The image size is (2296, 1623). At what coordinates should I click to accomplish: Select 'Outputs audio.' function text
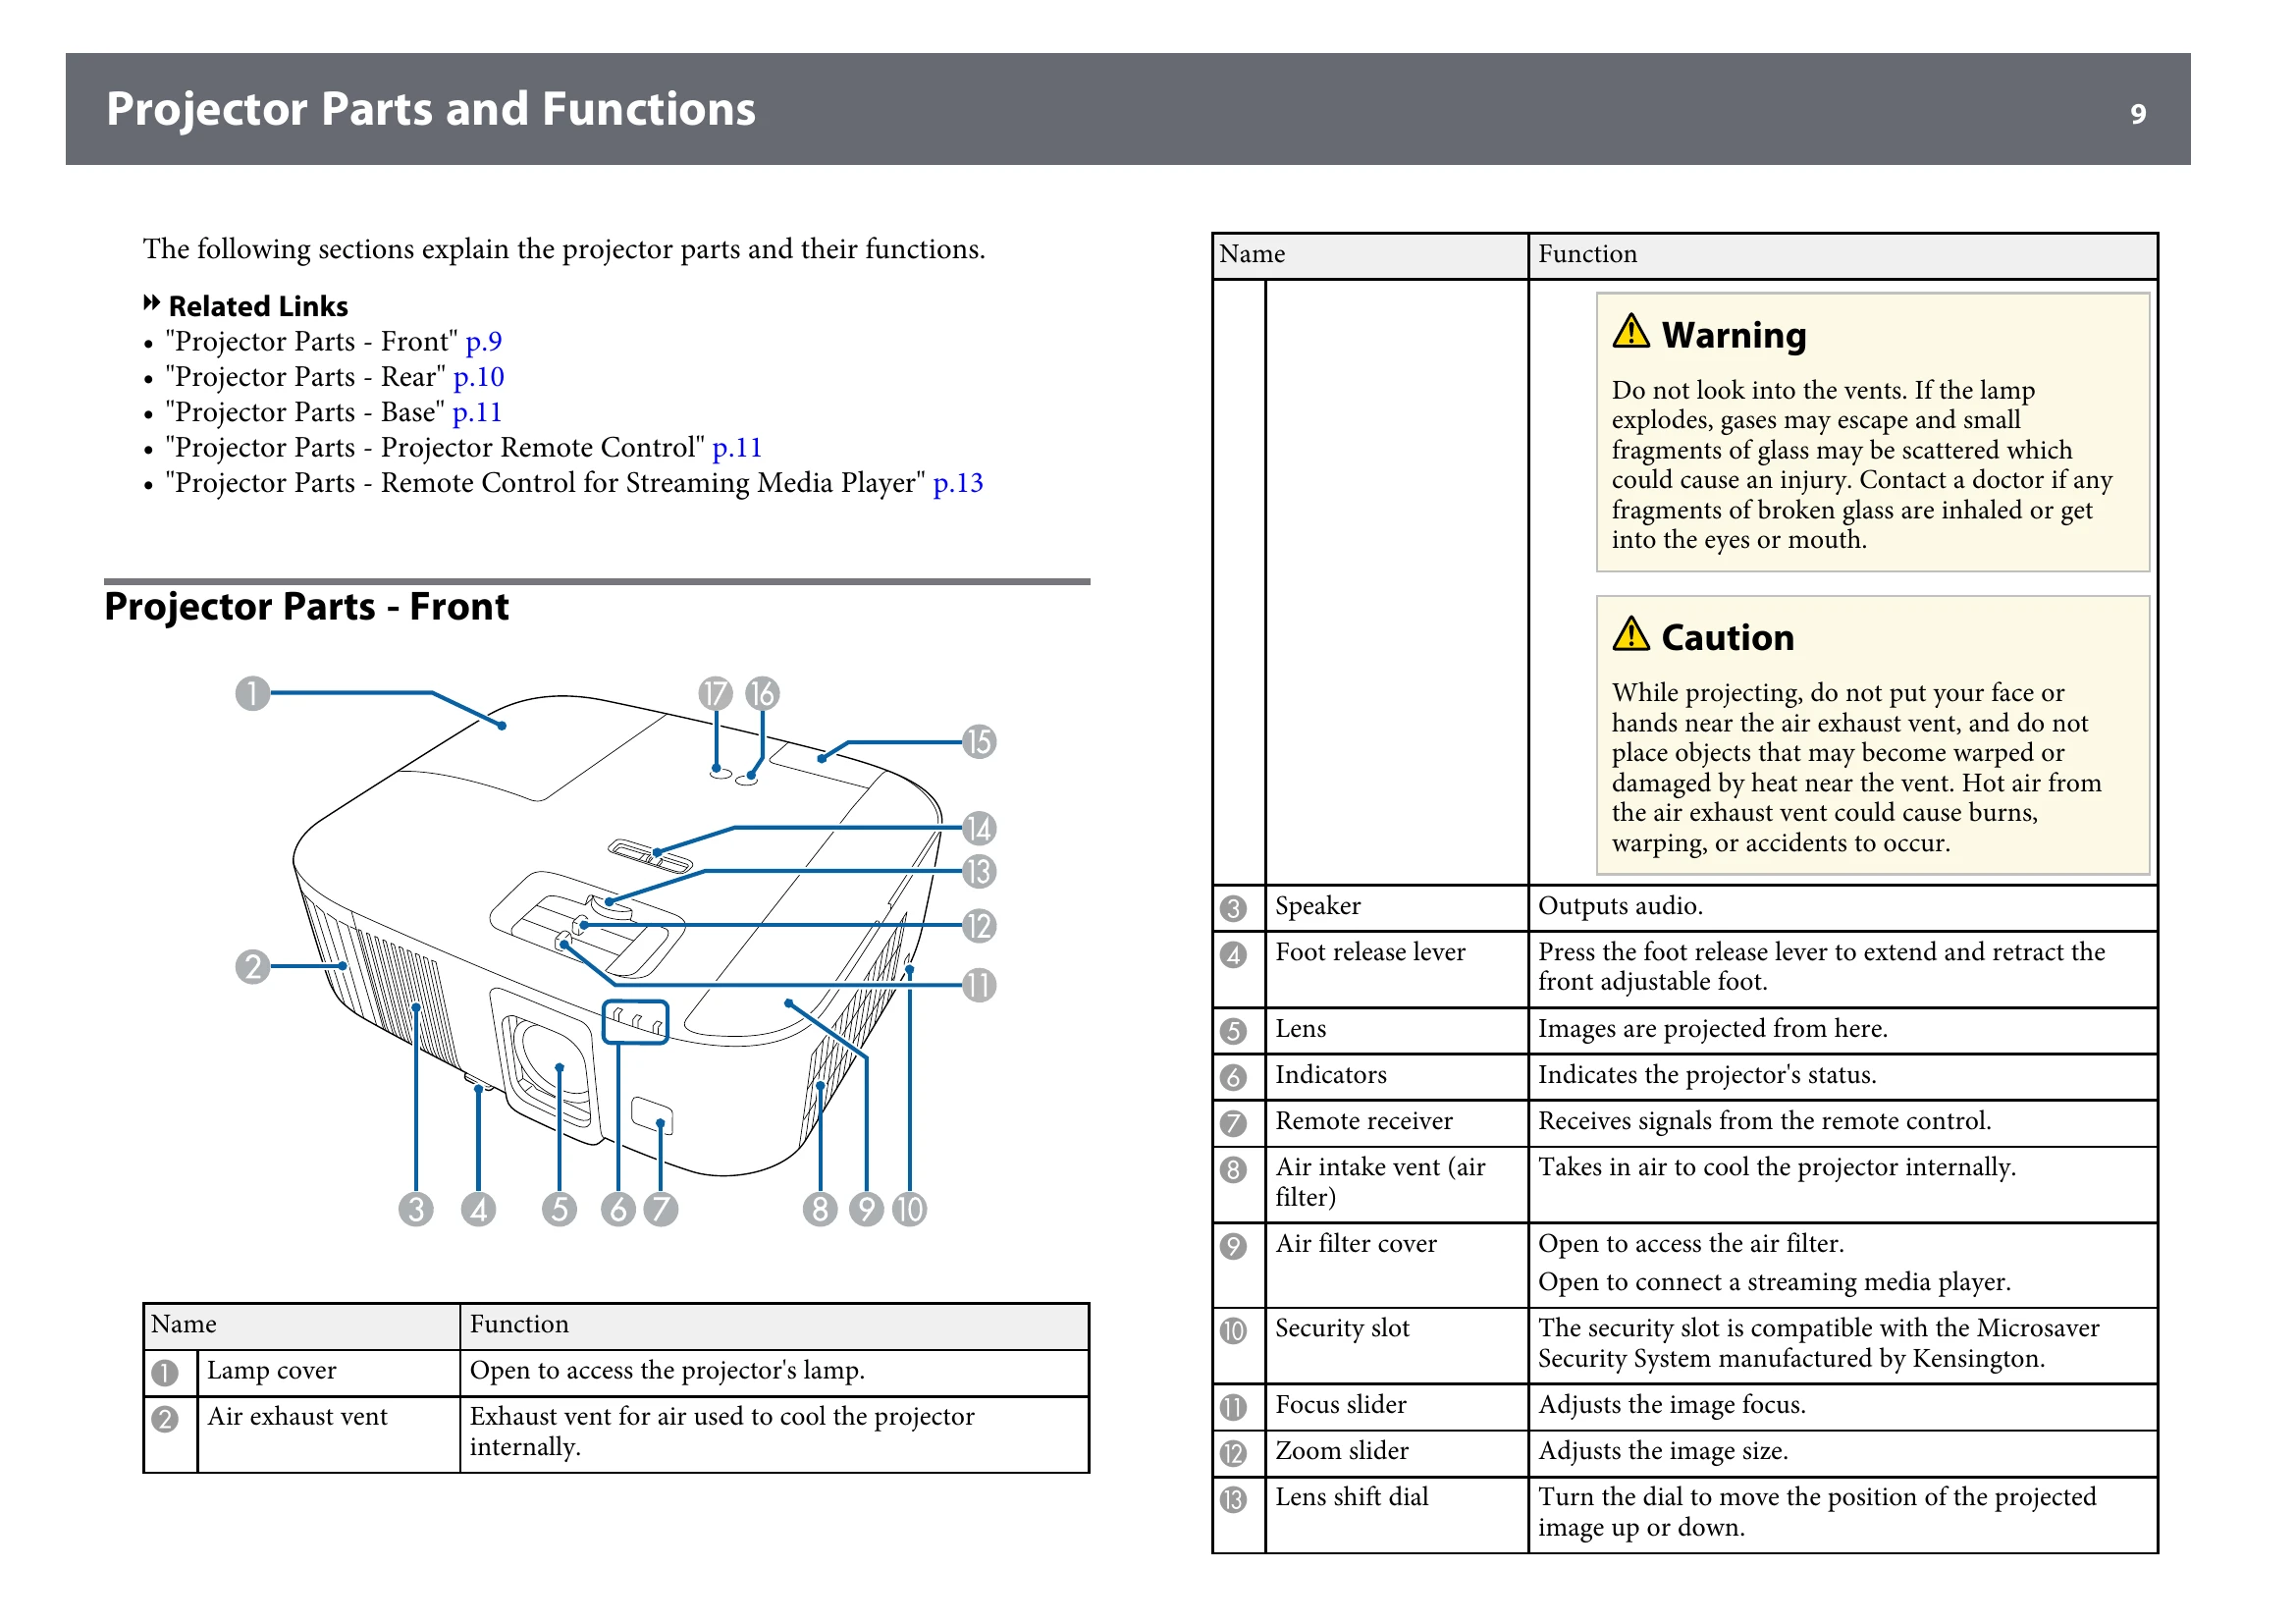pos(1620,906)
